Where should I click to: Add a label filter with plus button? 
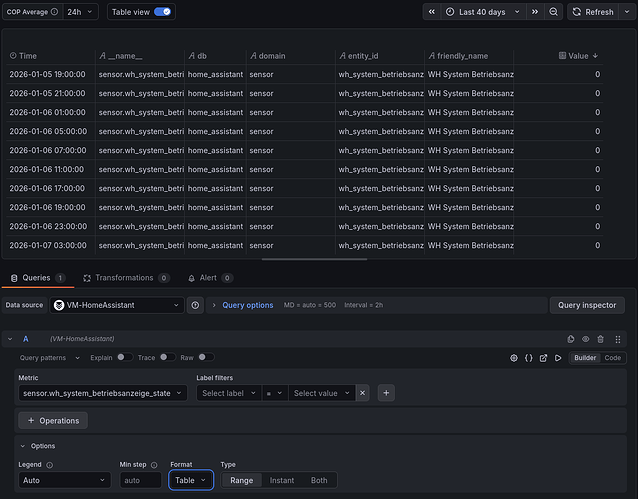coord(386,393)
